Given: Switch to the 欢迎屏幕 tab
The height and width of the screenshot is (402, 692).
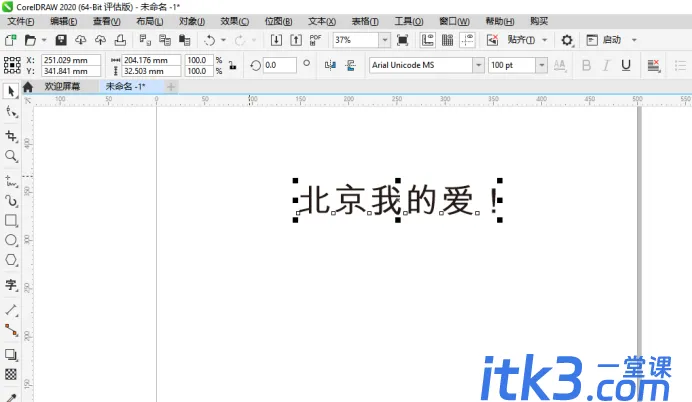Looking at the screenshot, I should (x=62, y=86).
